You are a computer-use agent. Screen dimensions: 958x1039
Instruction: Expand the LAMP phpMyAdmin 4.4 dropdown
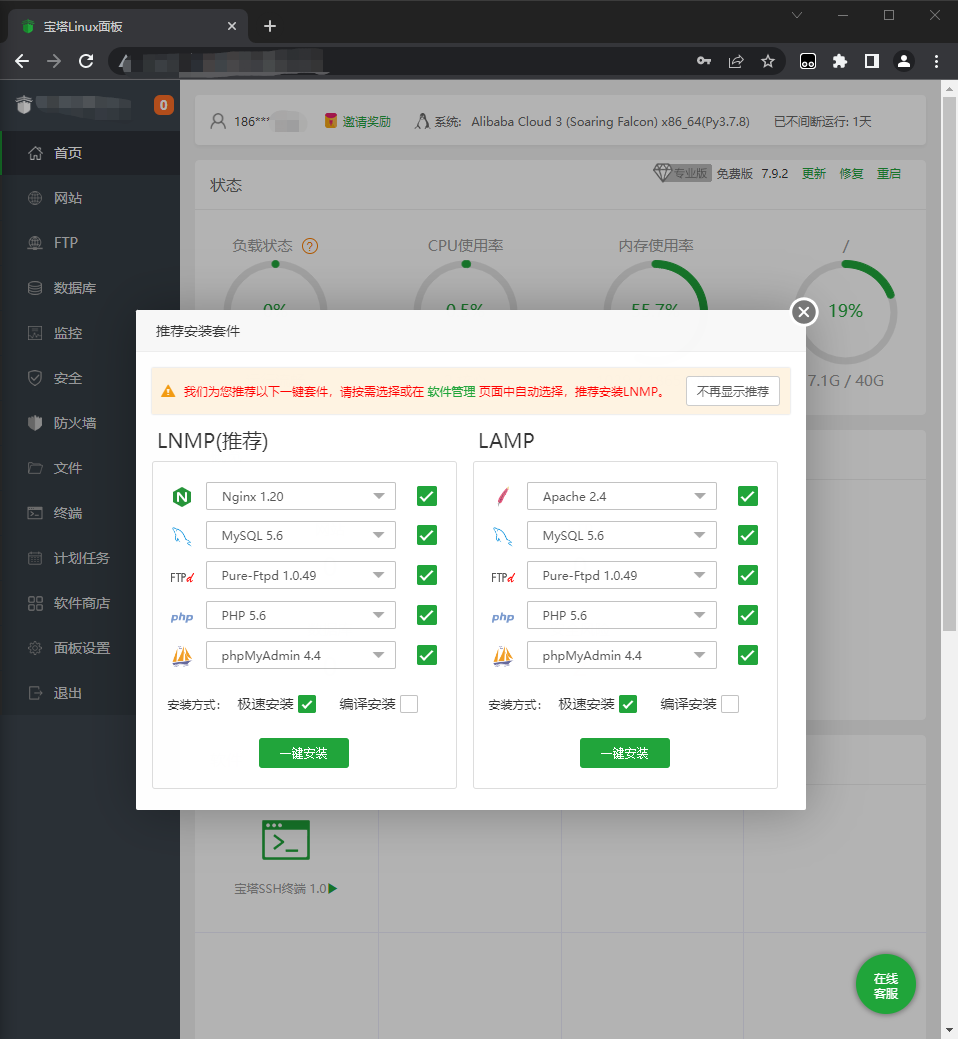click(x=621, y=655)
